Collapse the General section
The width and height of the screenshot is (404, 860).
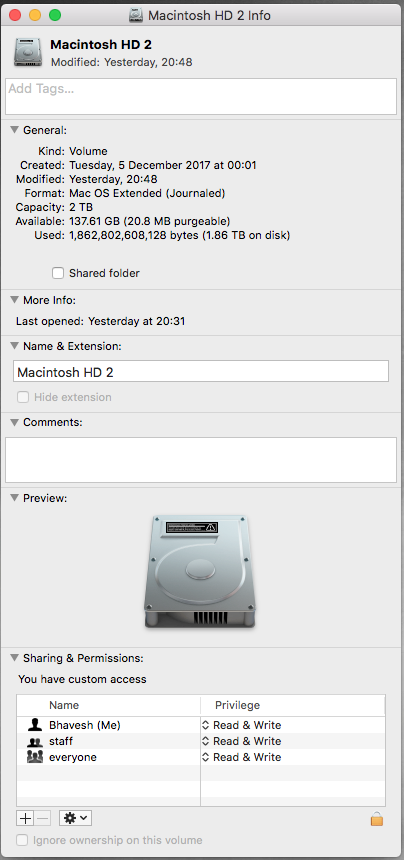tap(15, 130)
